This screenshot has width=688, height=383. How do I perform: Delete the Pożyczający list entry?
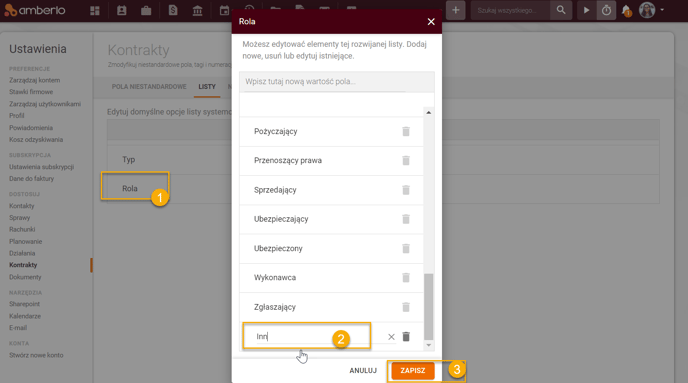pos(406,131)
